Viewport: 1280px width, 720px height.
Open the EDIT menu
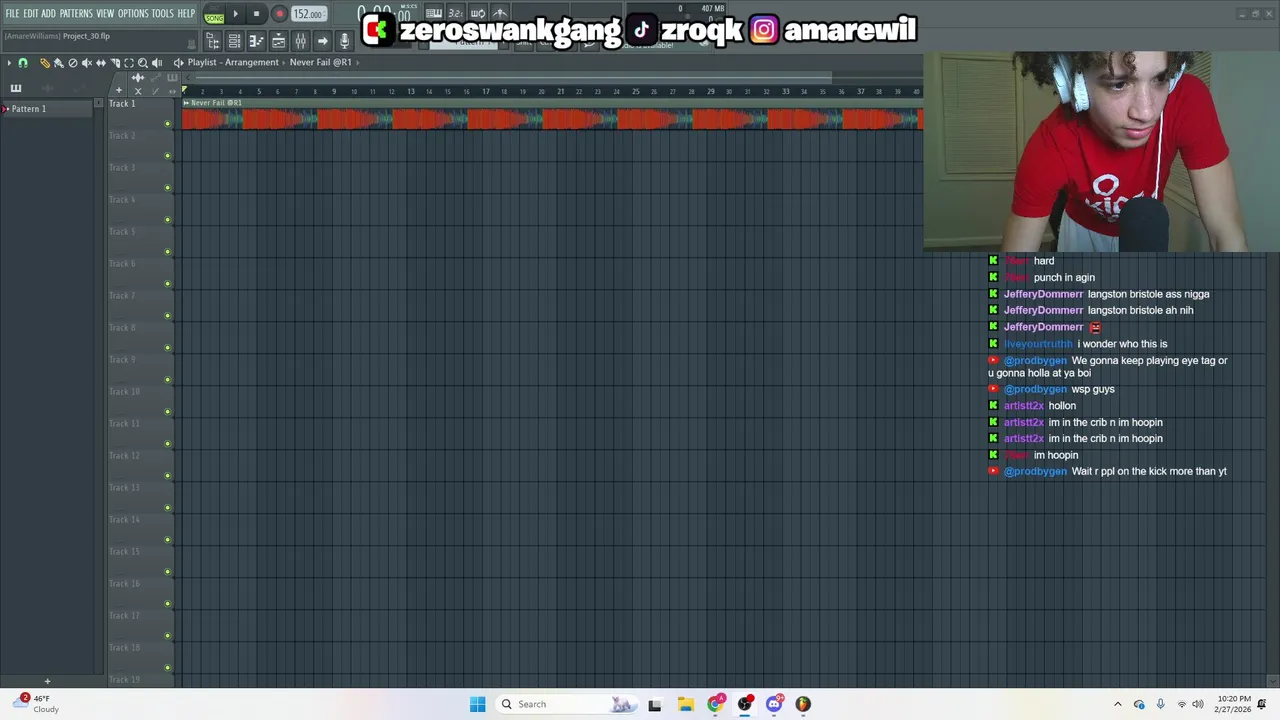coord(31,14)
